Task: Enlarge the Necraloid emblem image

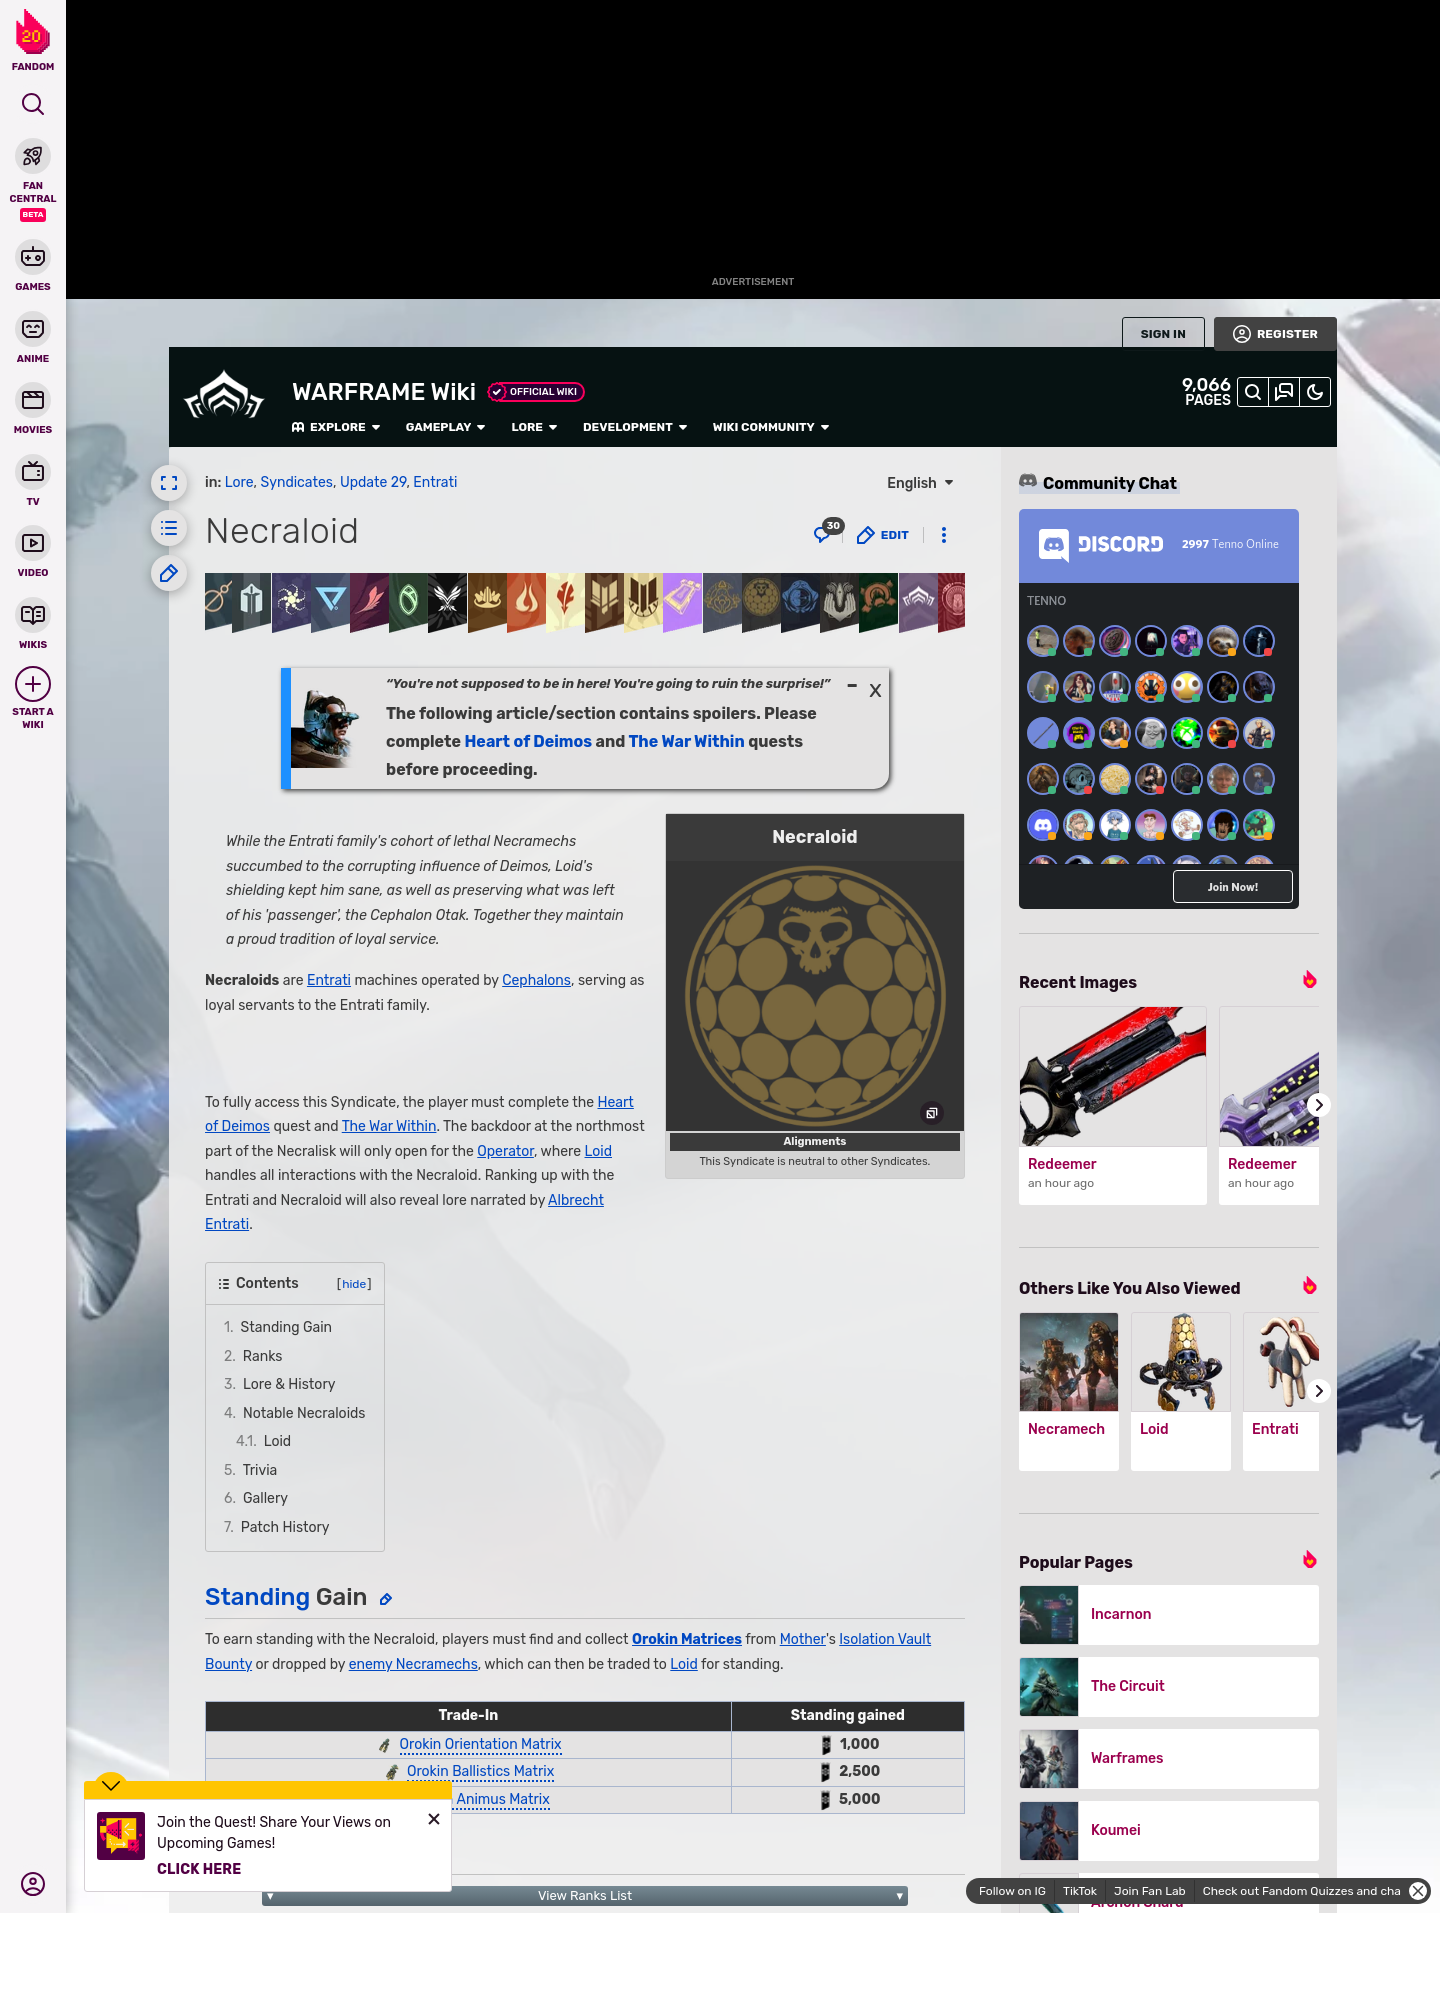Action: [932, 1113]
